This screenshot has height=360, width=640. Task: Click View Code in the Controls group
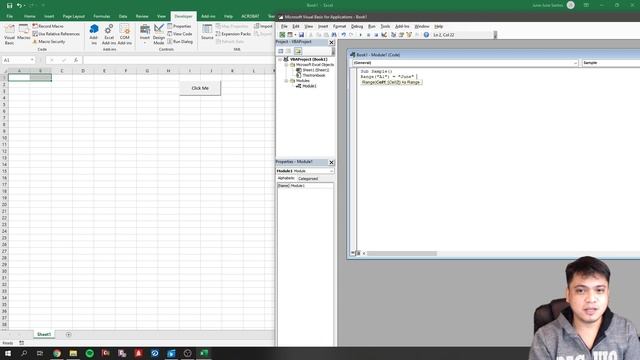tap(180, 34)
